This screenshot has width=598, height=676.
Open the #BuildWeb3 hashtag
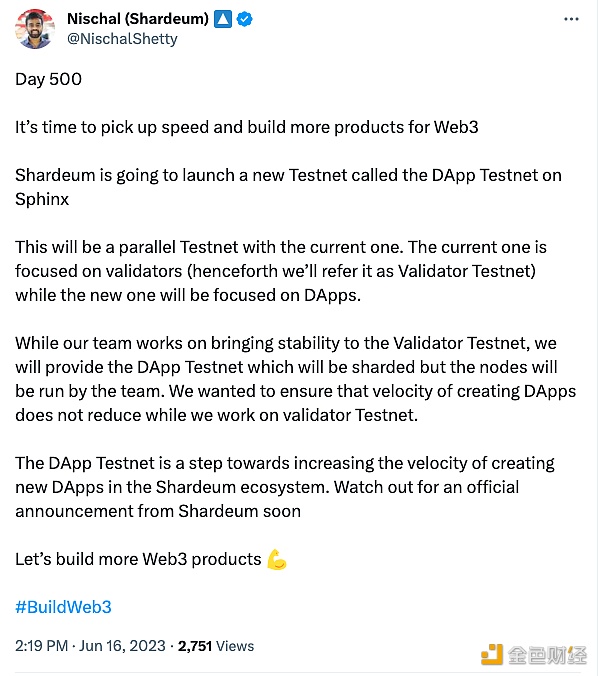pos(63,607)
